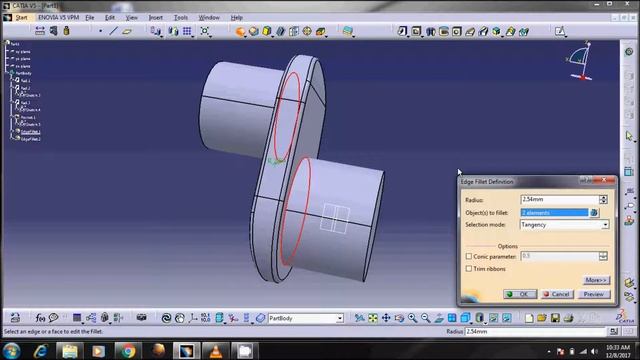
Task: Click the Chamfer icon
Action: click(x=253, y=31)
